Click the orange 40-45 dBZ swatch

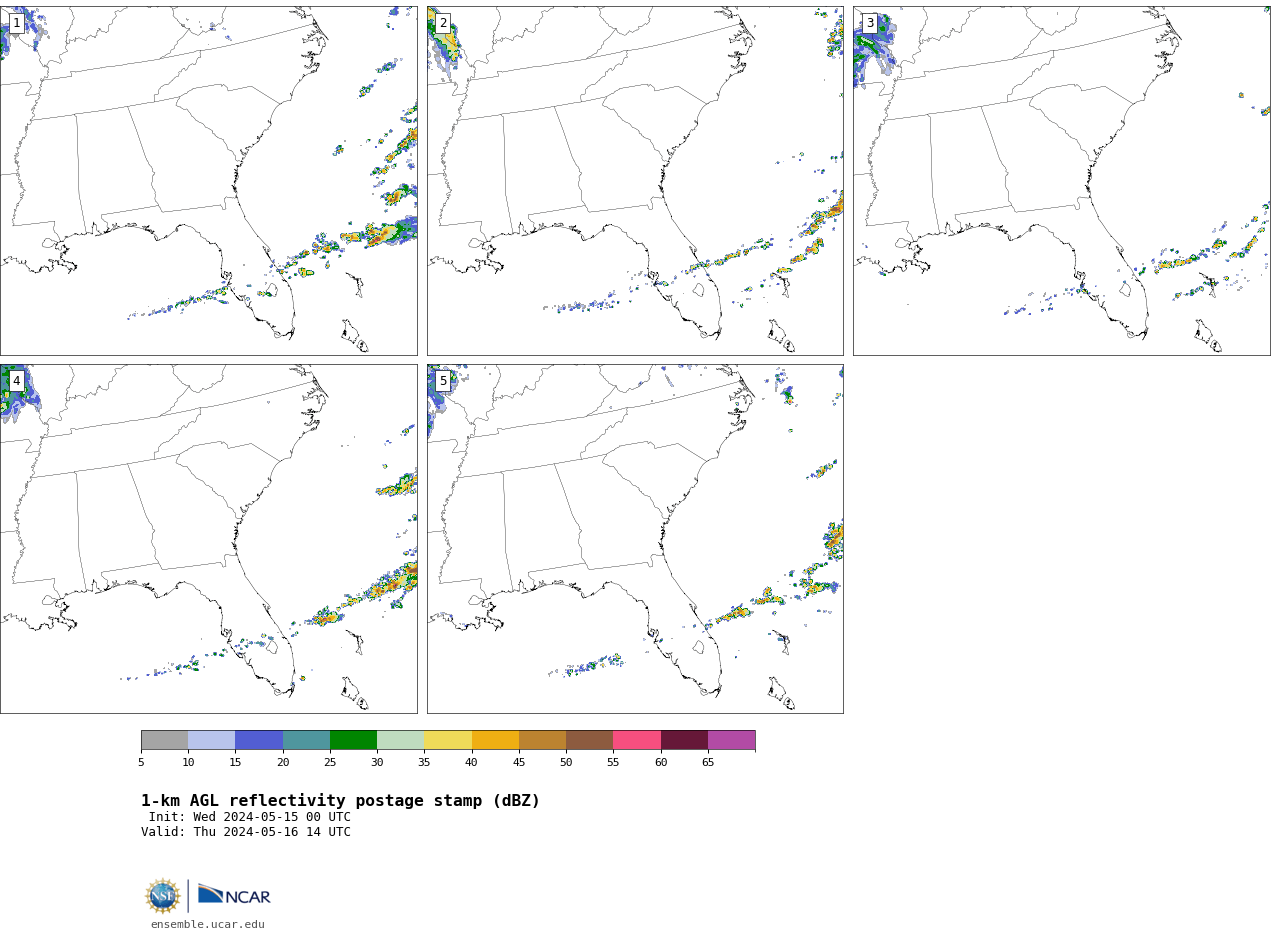[x=495, y=740]
